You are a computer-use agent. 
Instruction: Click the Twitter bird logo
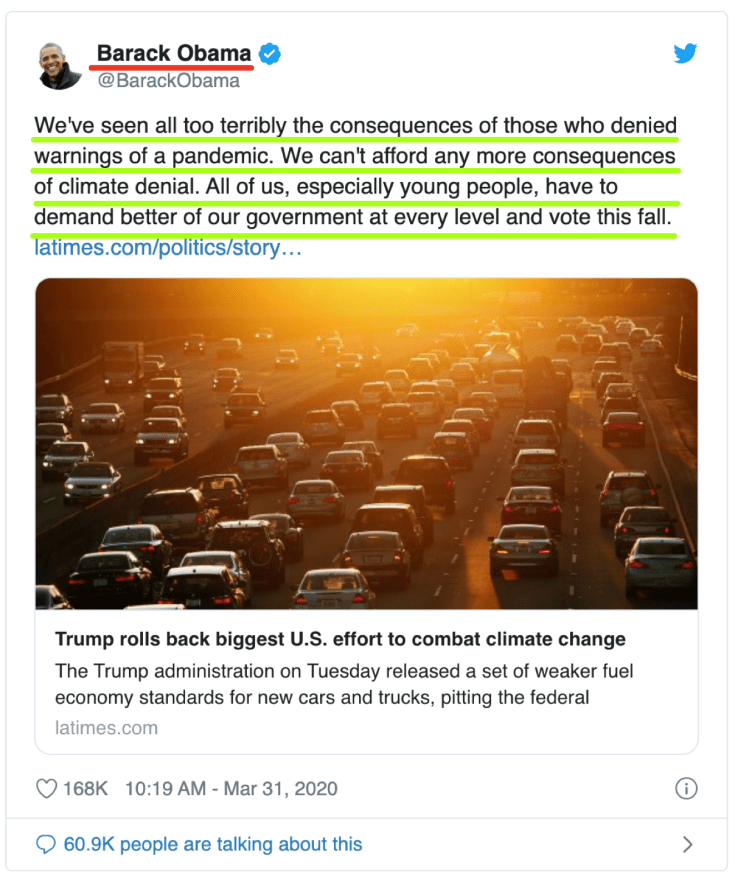pos(685,54)
